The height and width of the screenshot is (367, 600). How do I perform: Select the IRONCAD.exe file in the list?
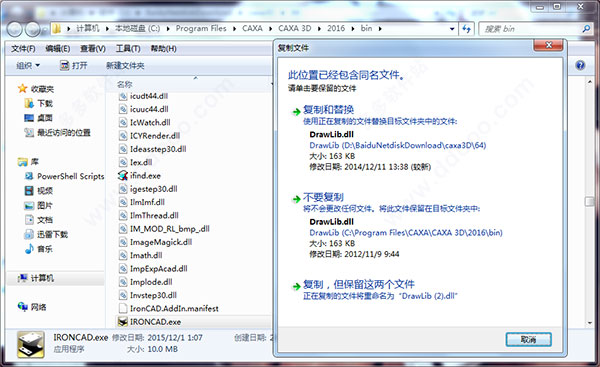click(155, 322)
